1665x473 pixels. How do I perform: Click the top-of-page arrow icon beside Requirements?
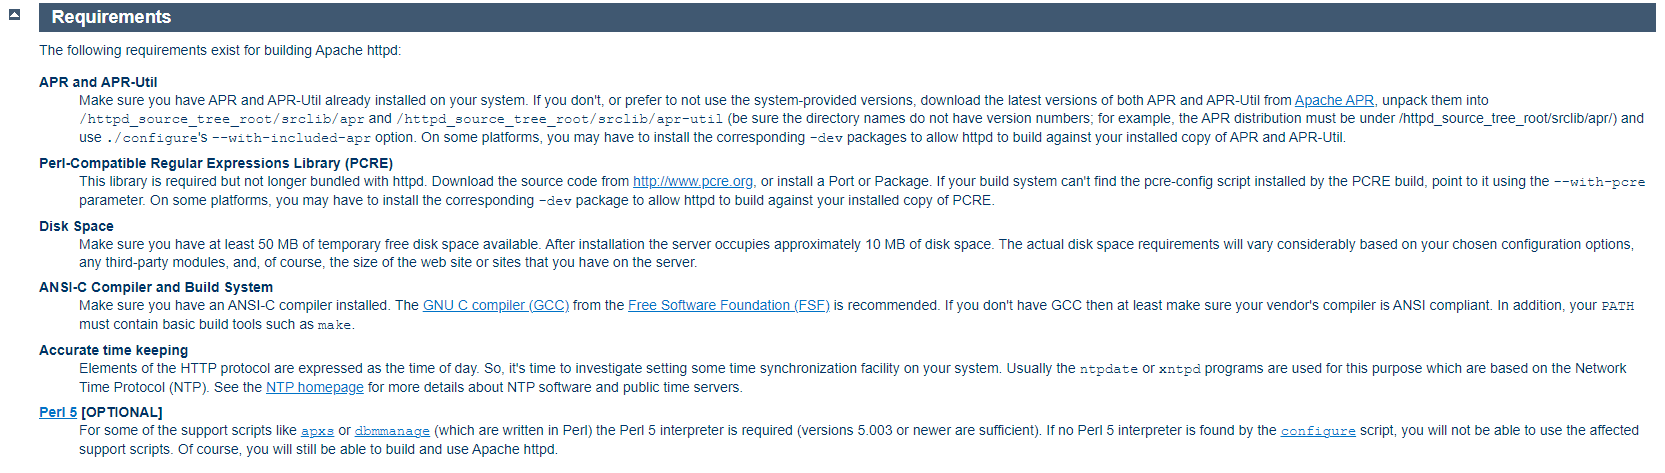(x=14, y=15)
